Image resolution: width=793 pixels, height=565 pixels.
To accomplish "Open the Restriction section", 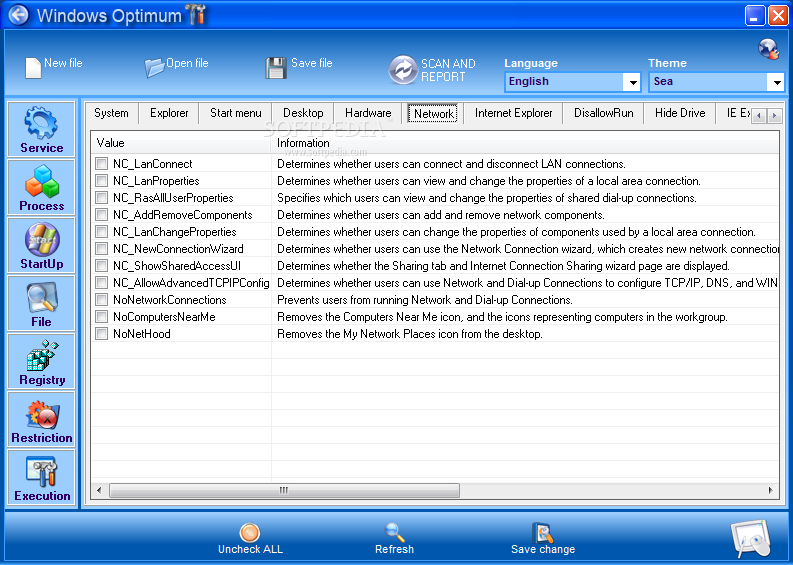I will (41, 419).
